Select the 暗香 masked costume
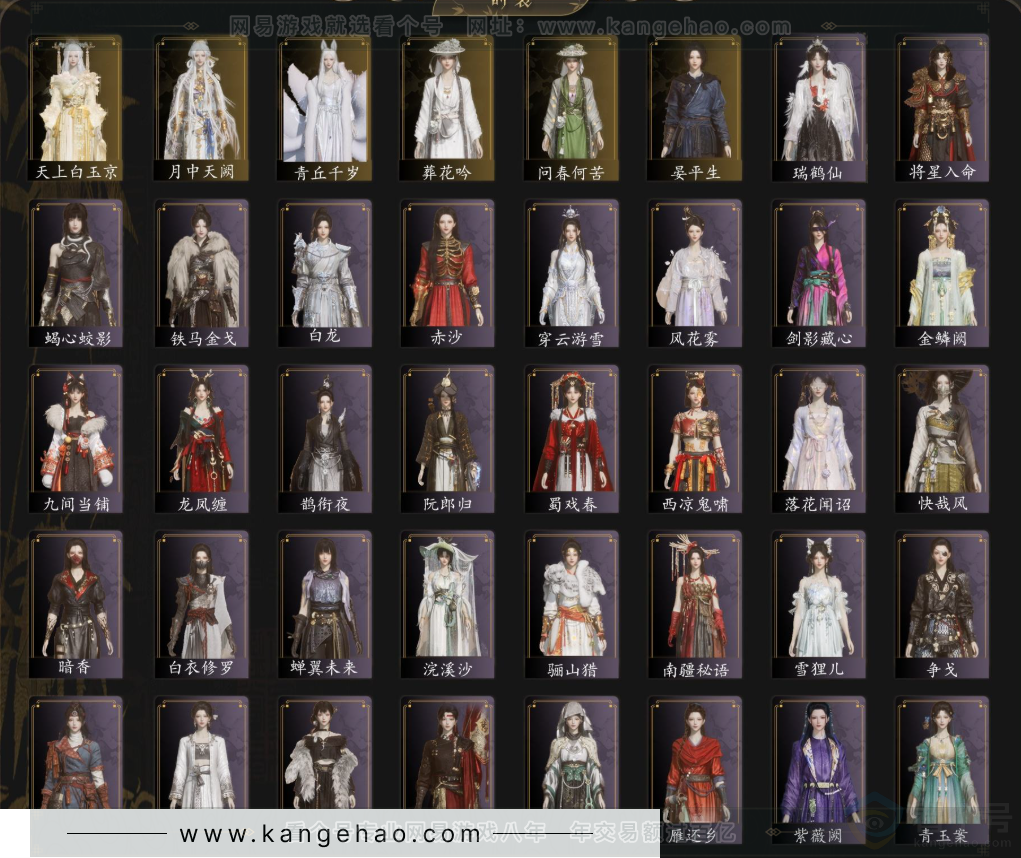 click(76, 604)
